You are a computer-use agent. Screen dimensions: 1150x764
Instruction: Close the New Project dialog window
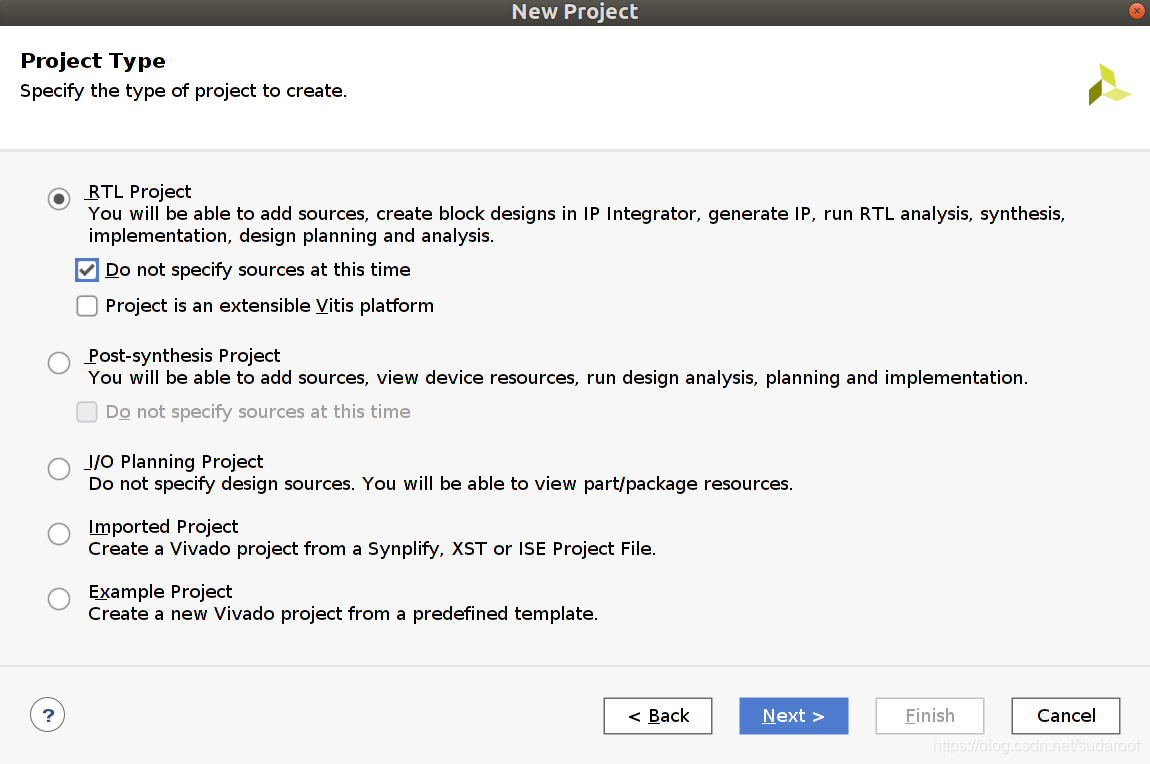click(1137, 11)
